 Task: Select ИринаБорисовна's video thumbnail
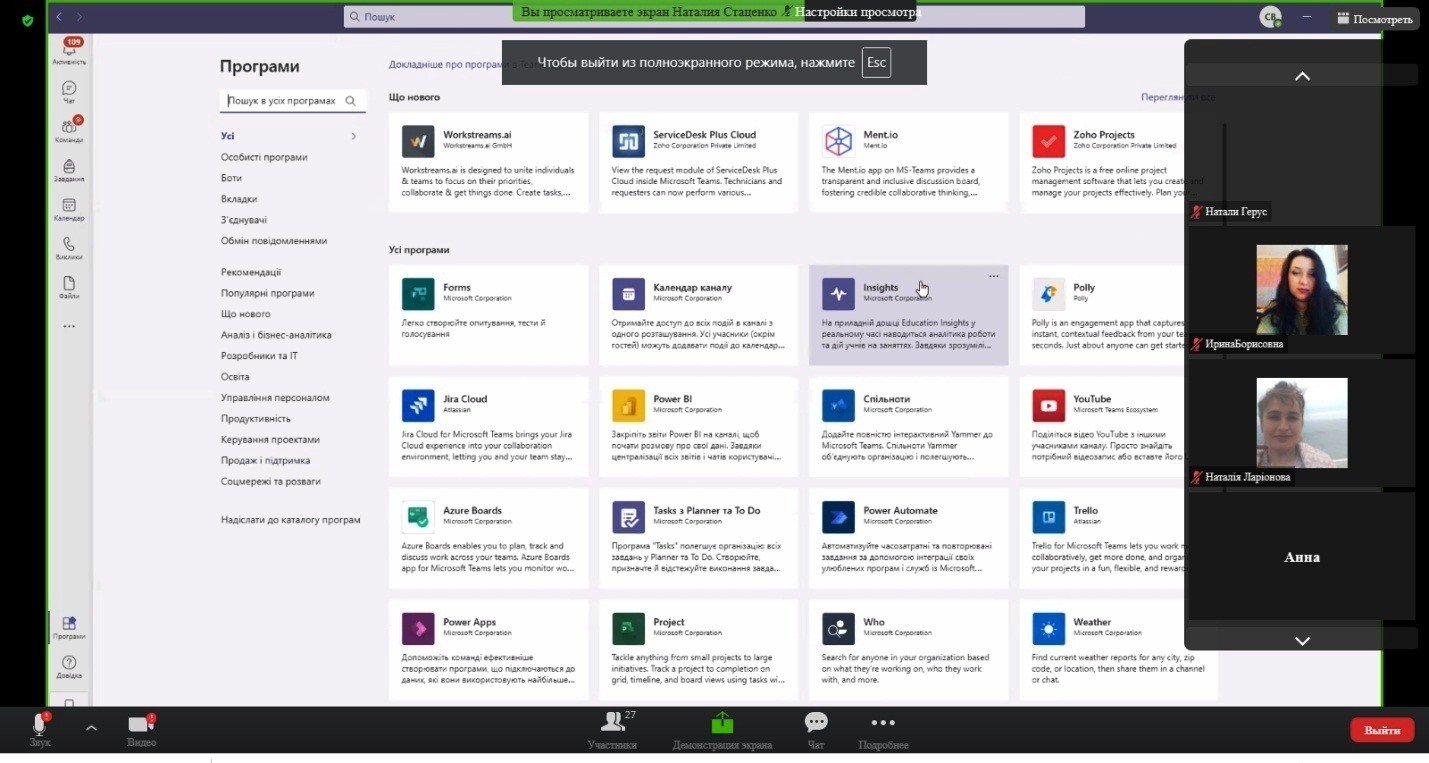click(1301, 290)
